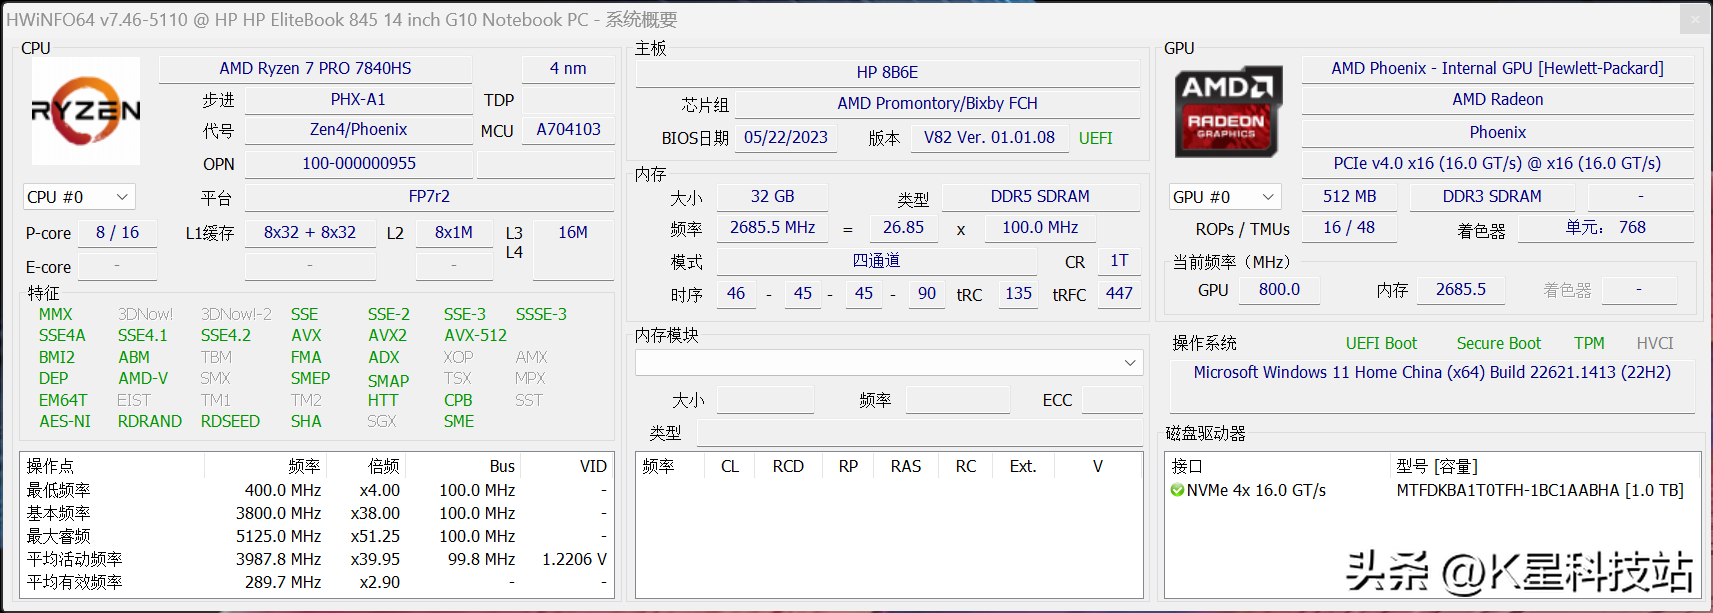Click the Ryzen CPU logo
The width and height of the screenshot is (1713, 613).
pos(86,111)
